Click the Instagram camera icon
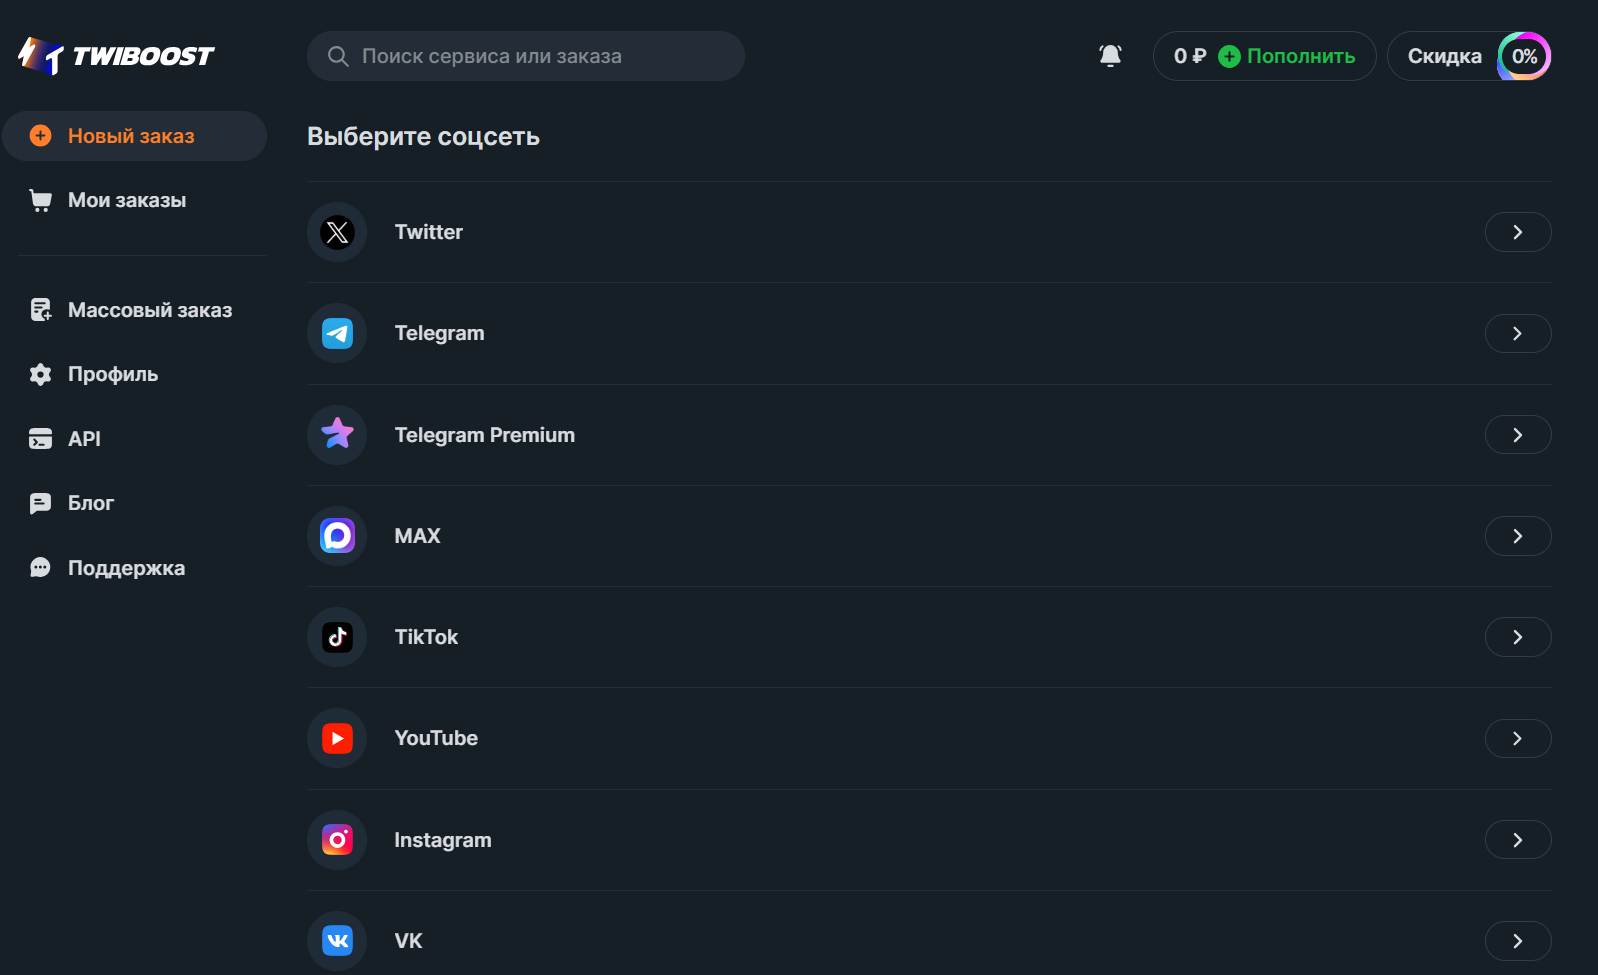The image size is (1598, 975). (x=337, y=840)
